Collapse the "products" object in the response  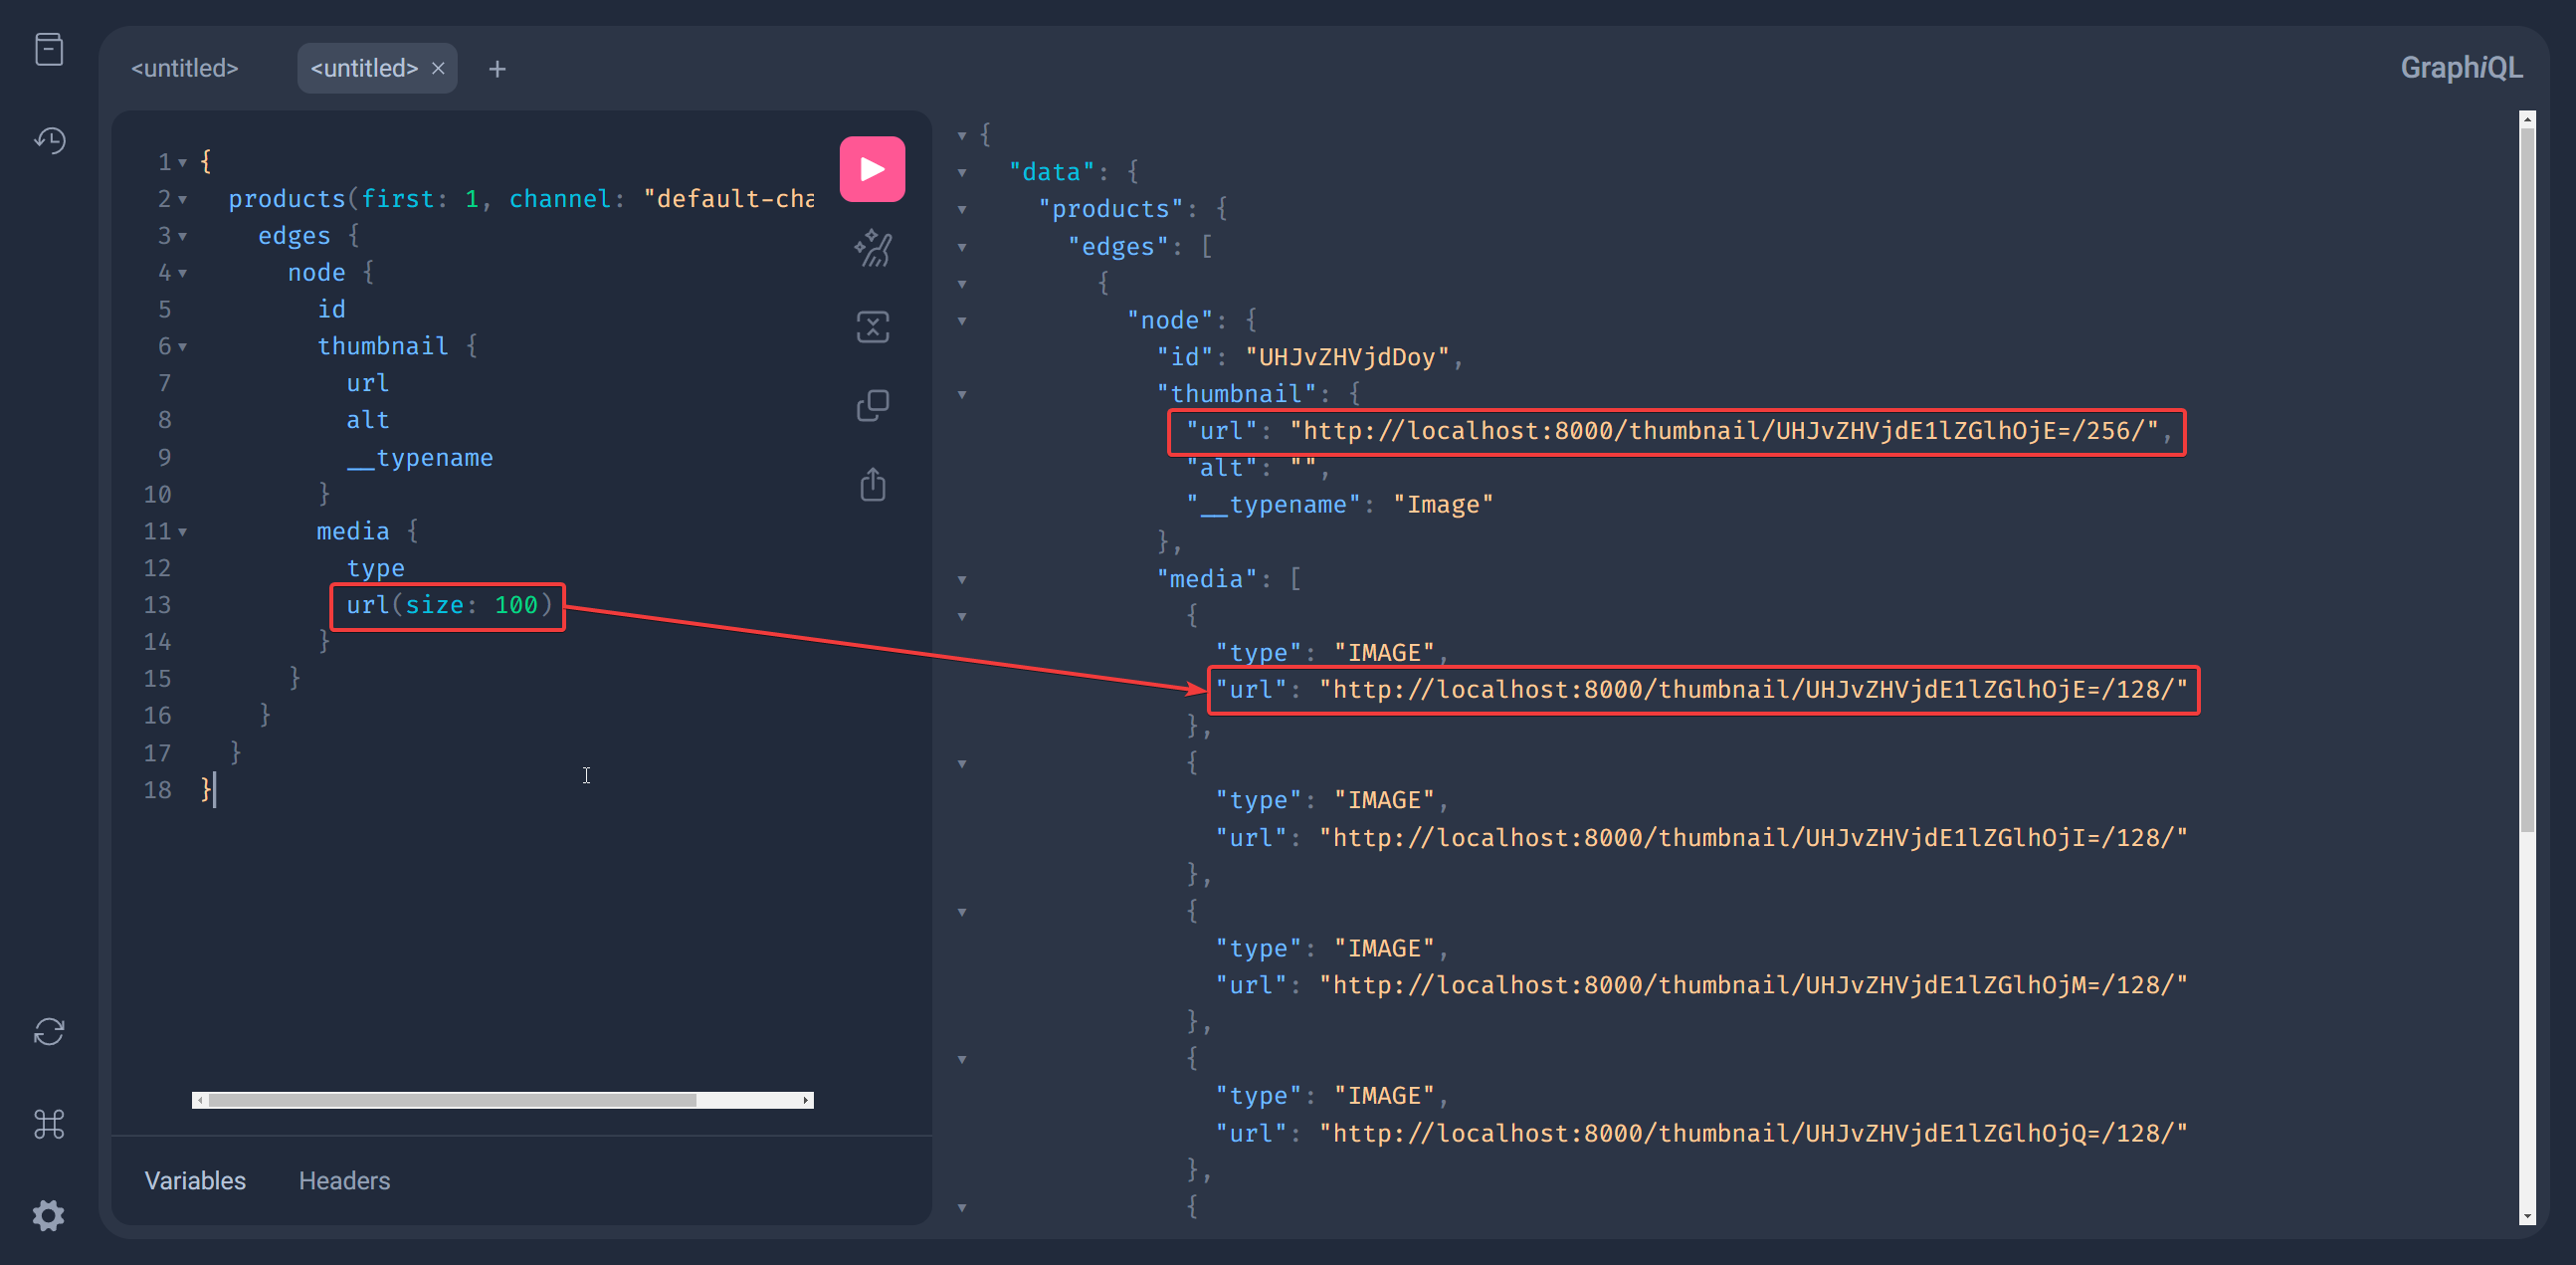[x=962, y=210]
